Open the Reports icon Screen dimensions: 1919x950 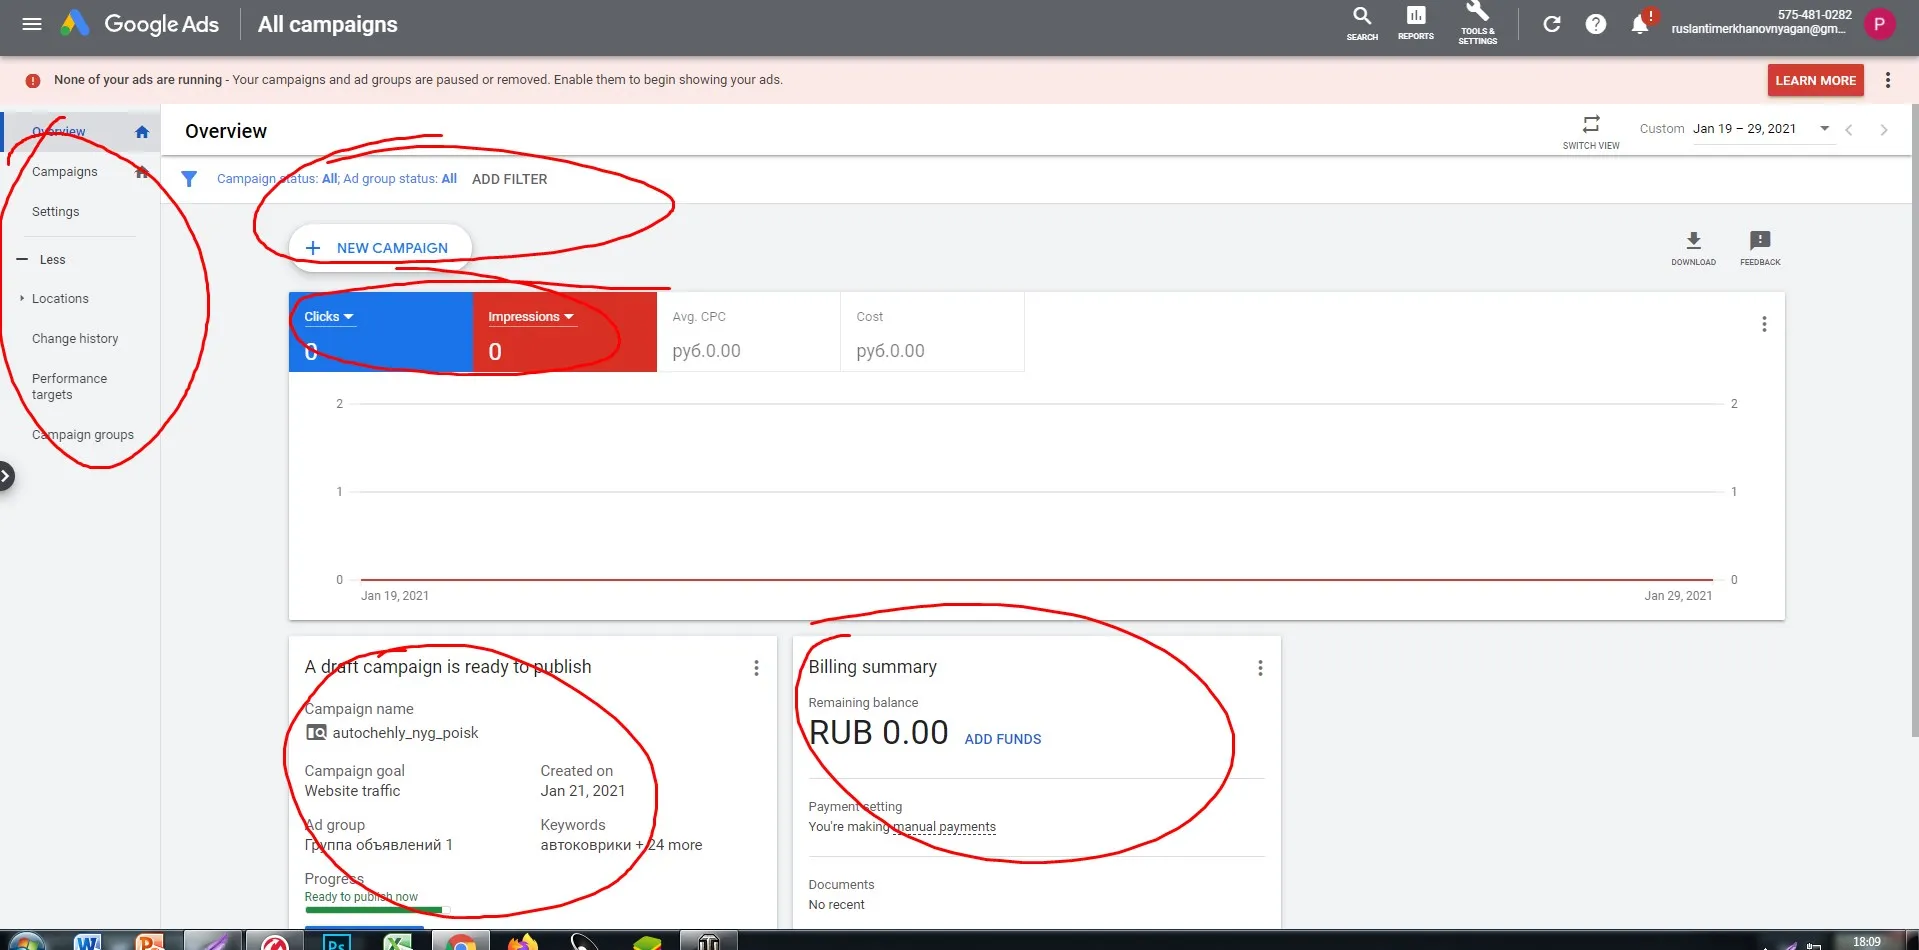coord(1415,23)
